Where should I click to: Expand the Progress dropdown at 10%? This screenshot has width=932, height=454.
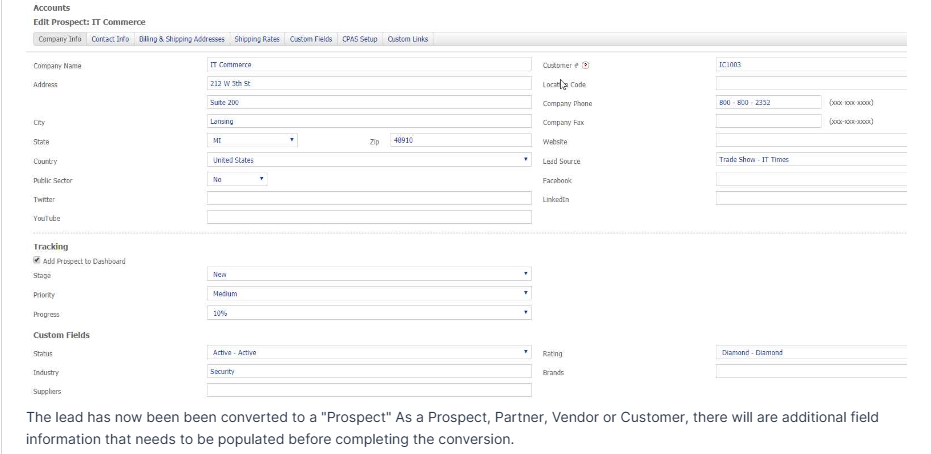(x=368, y=313)
